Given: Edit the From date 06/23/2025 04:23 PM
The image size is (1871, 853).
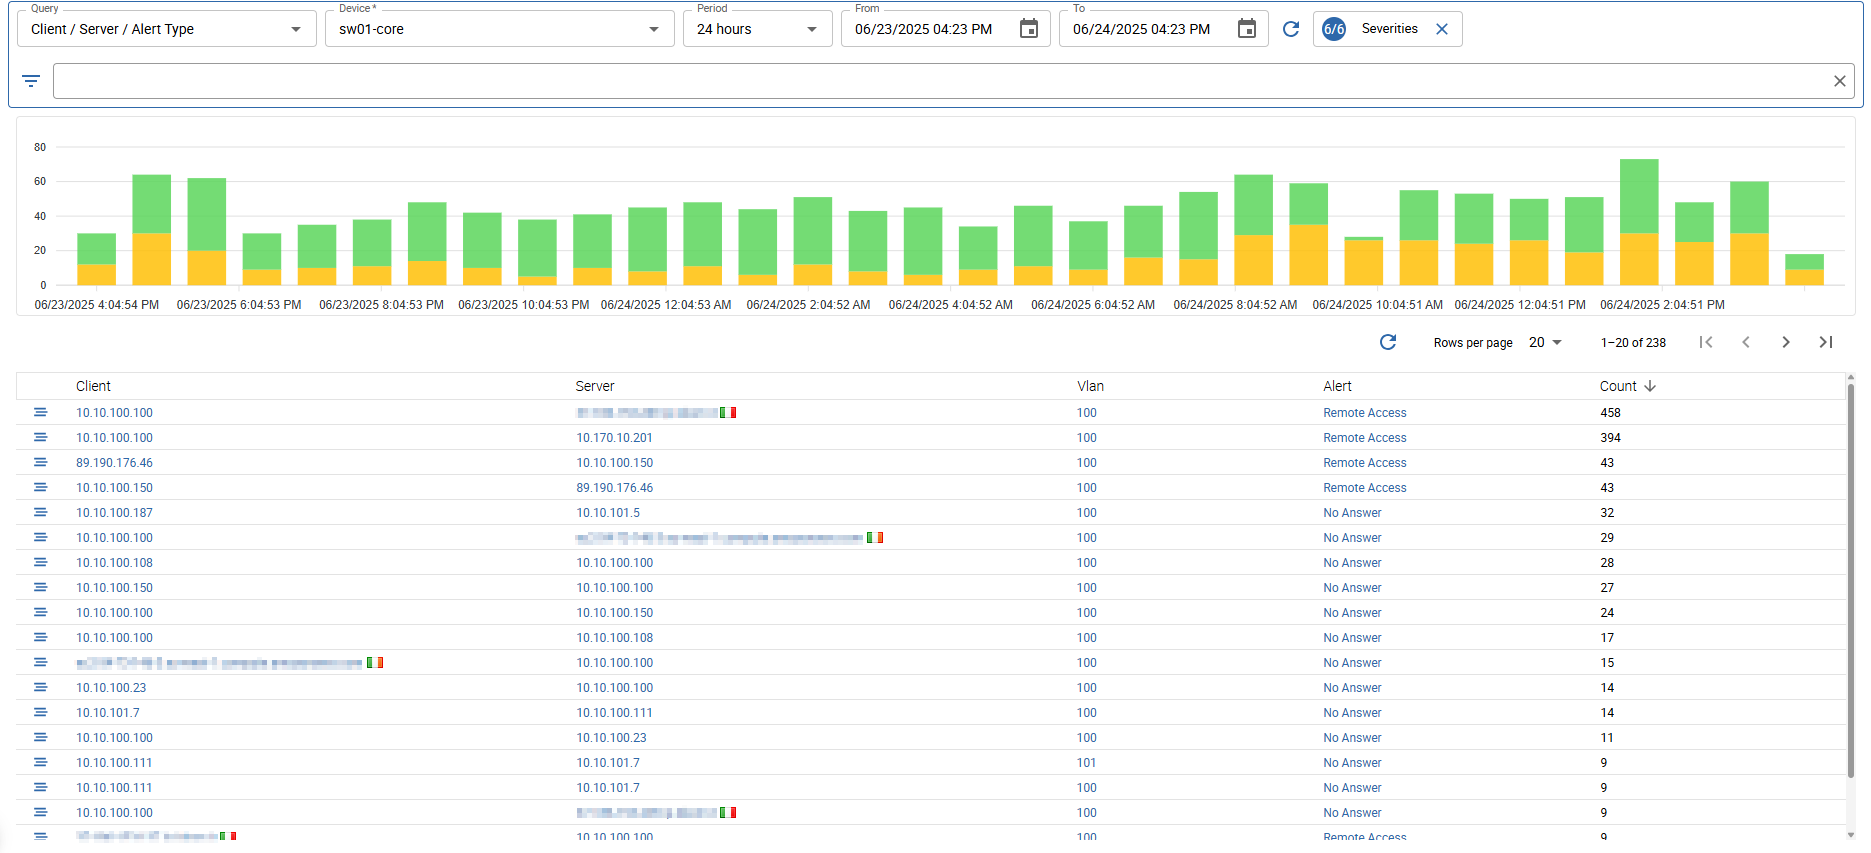Looking at the screenshot, I should pyautogui.click(x=923, y=29).
